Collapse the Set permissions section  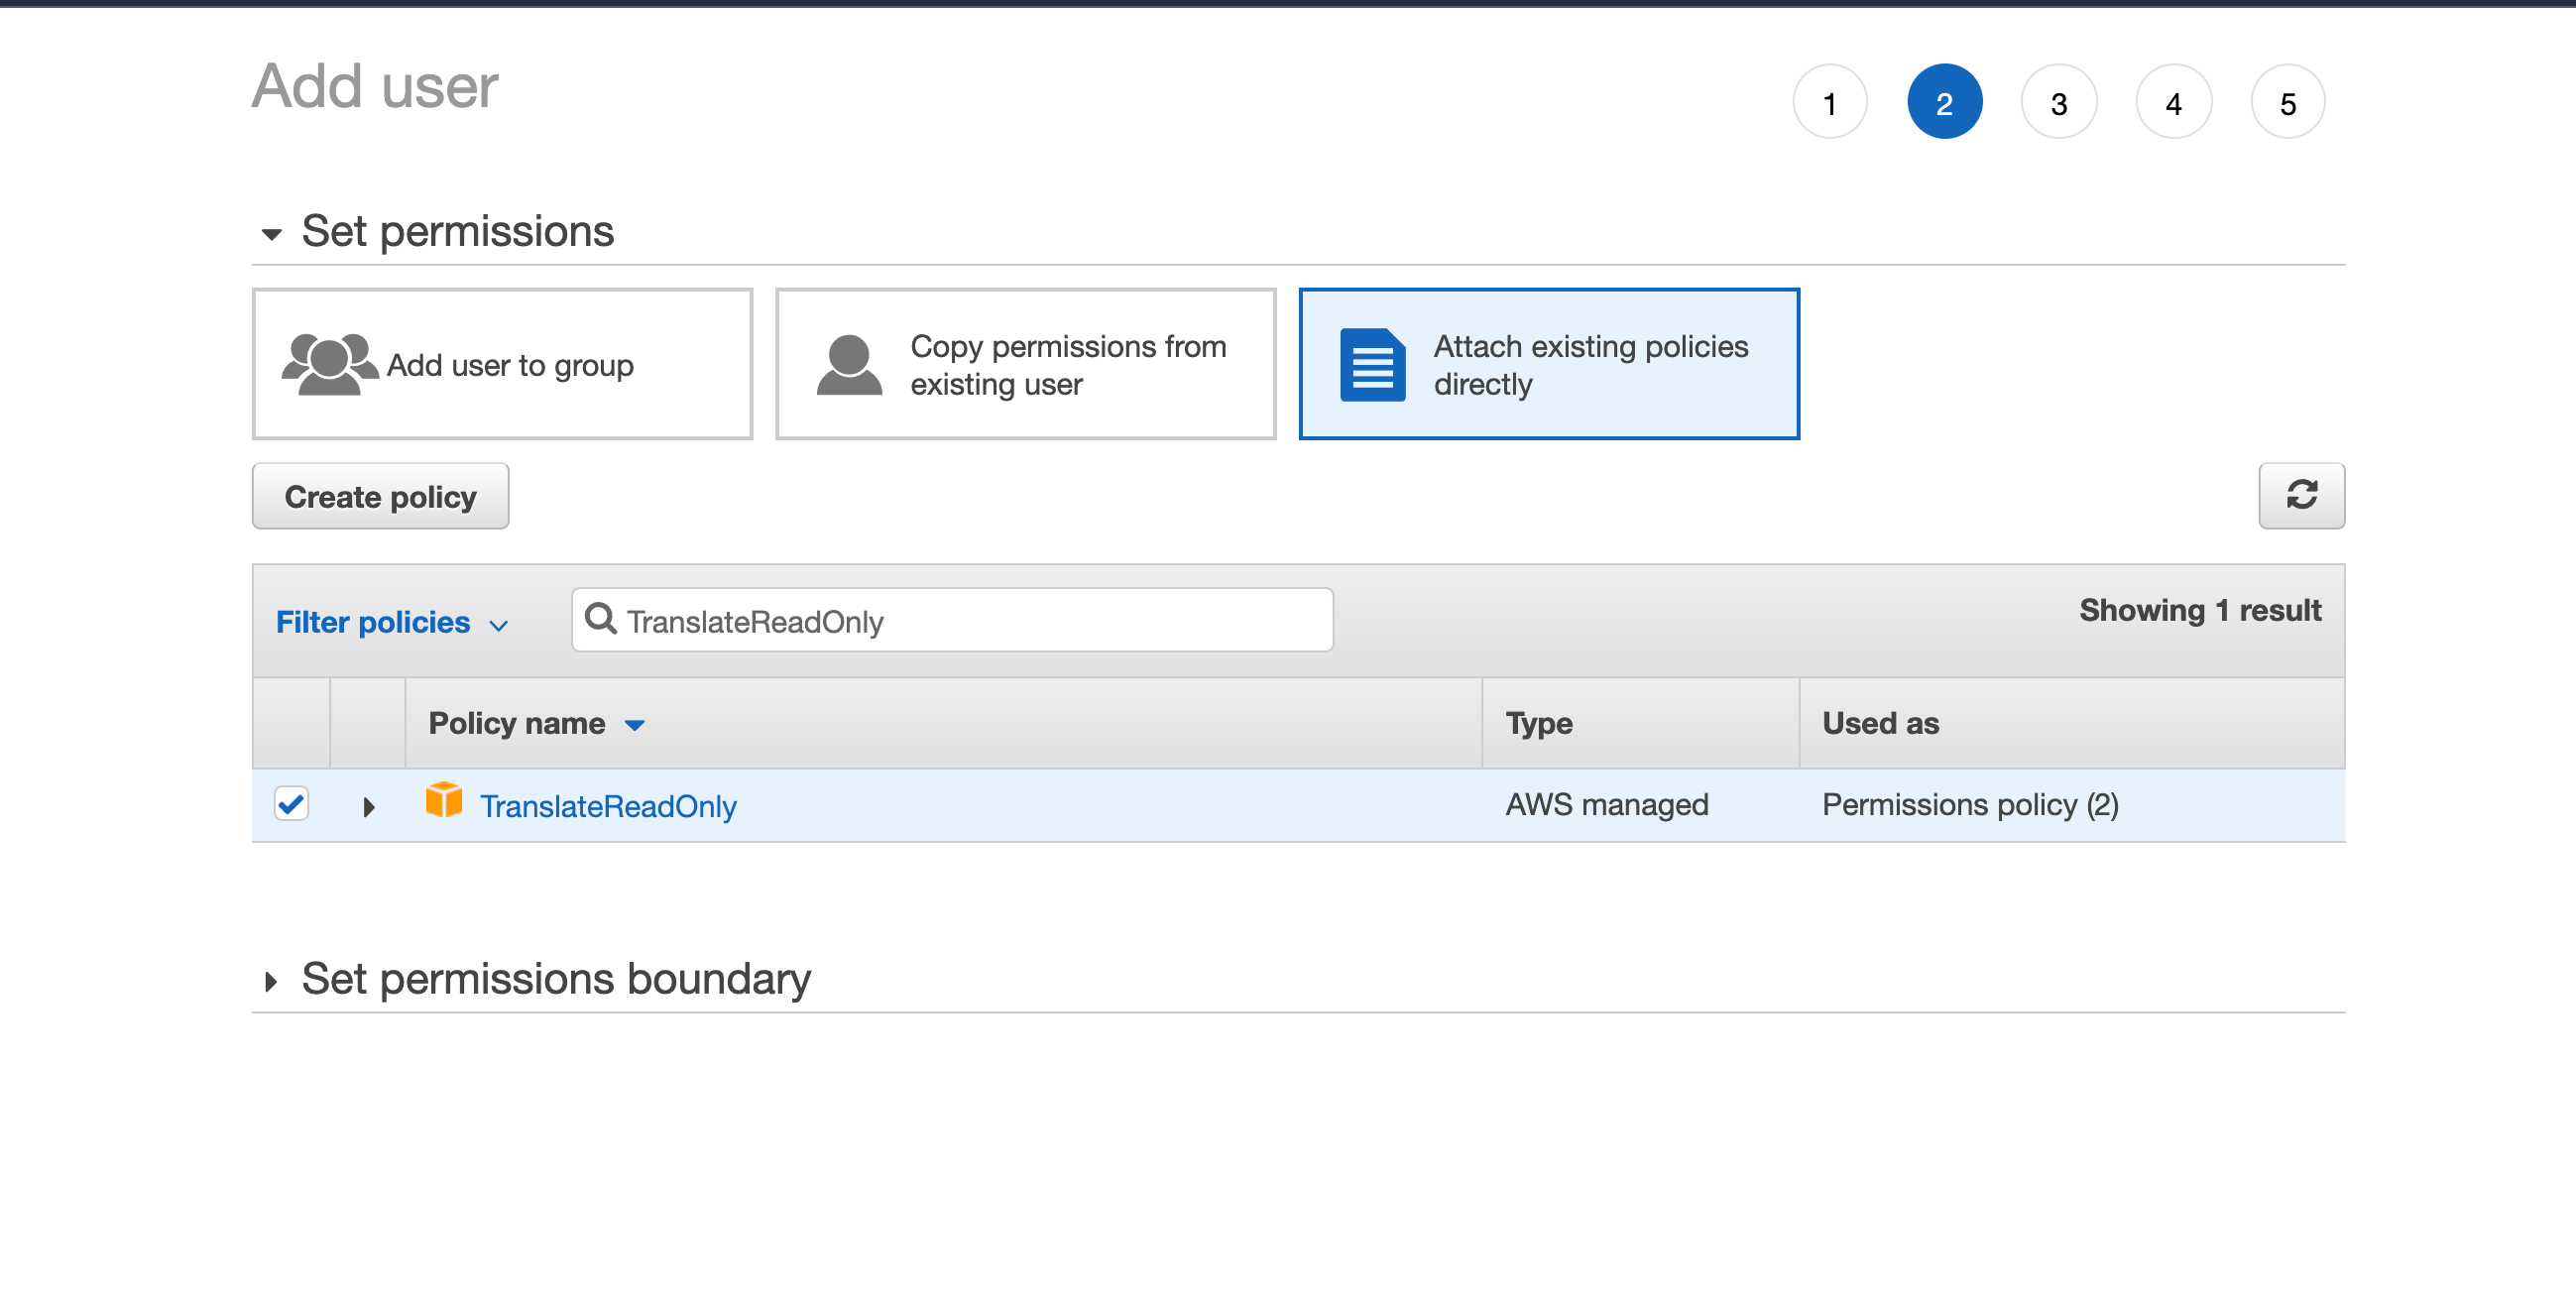(x=271, y=234)
